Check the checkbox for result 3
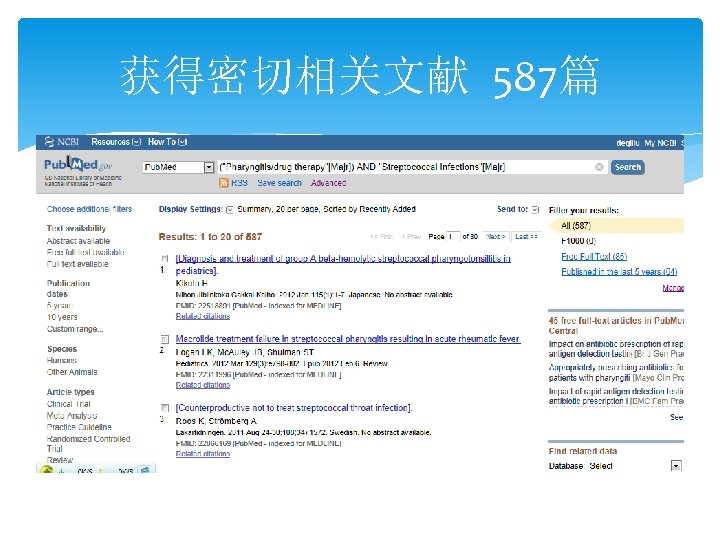 coord(165,408)
